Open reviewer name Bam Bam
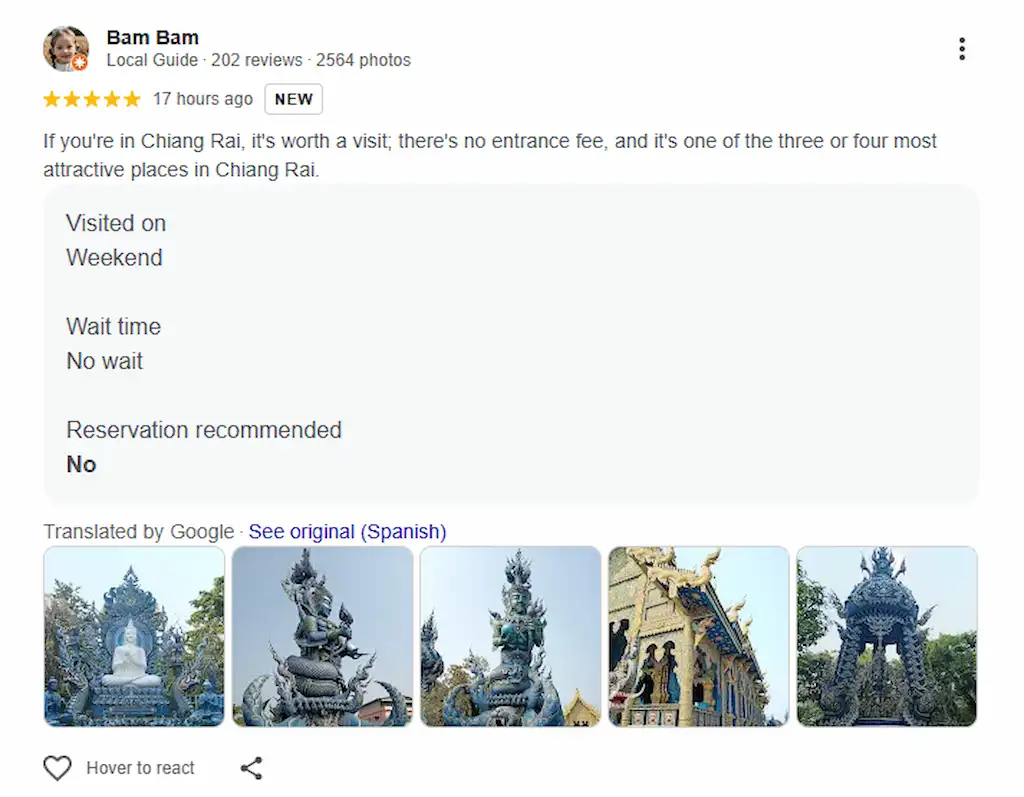Screen dimensions: 1024x797 point(153,37)
